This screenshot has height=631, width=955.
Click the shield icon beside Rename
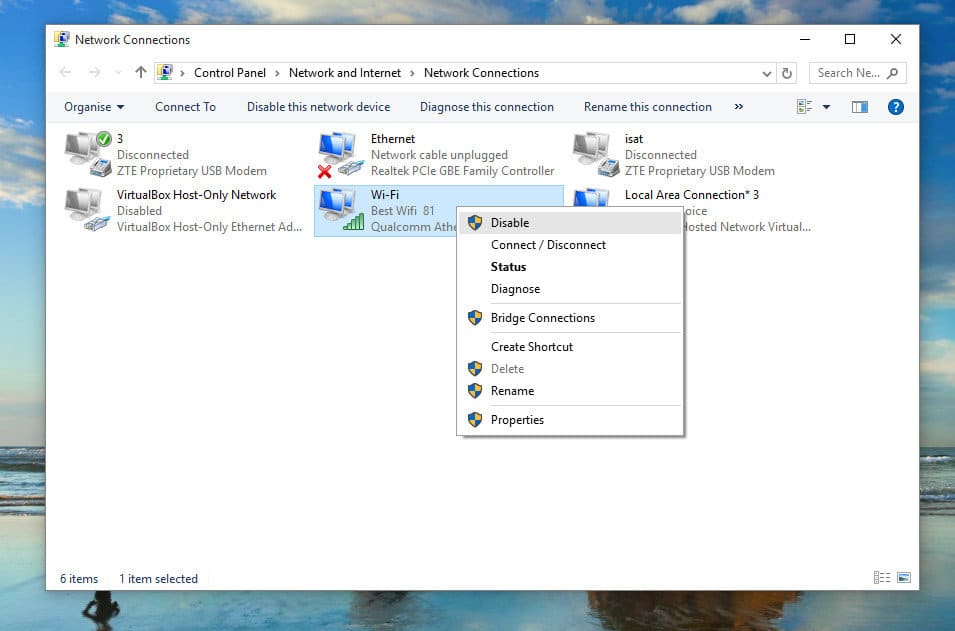click(475, 391)
